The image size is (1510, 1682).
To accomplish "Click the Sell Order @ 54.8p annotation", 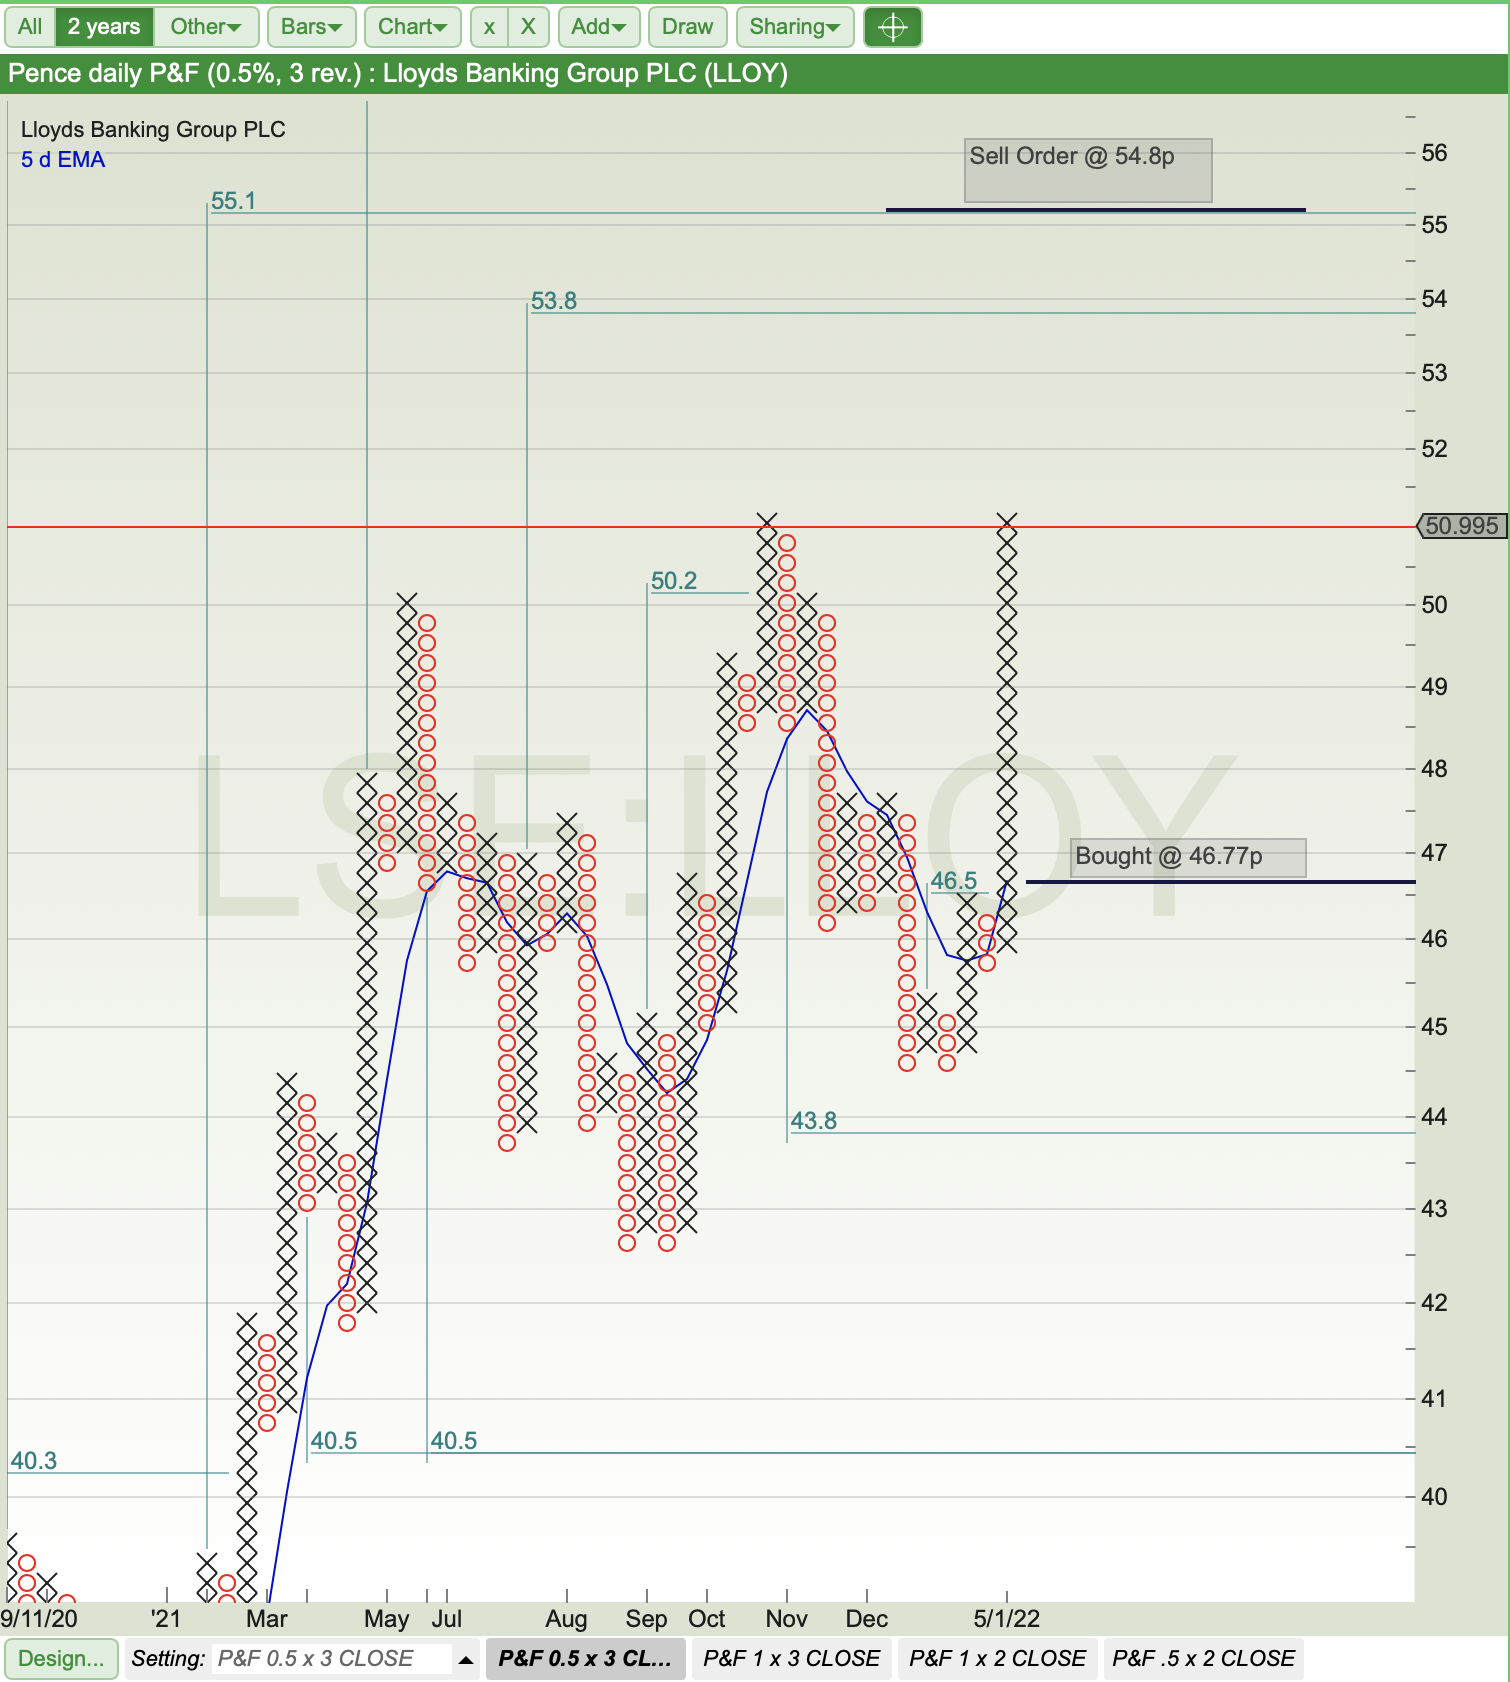I will click(1088, 170).
